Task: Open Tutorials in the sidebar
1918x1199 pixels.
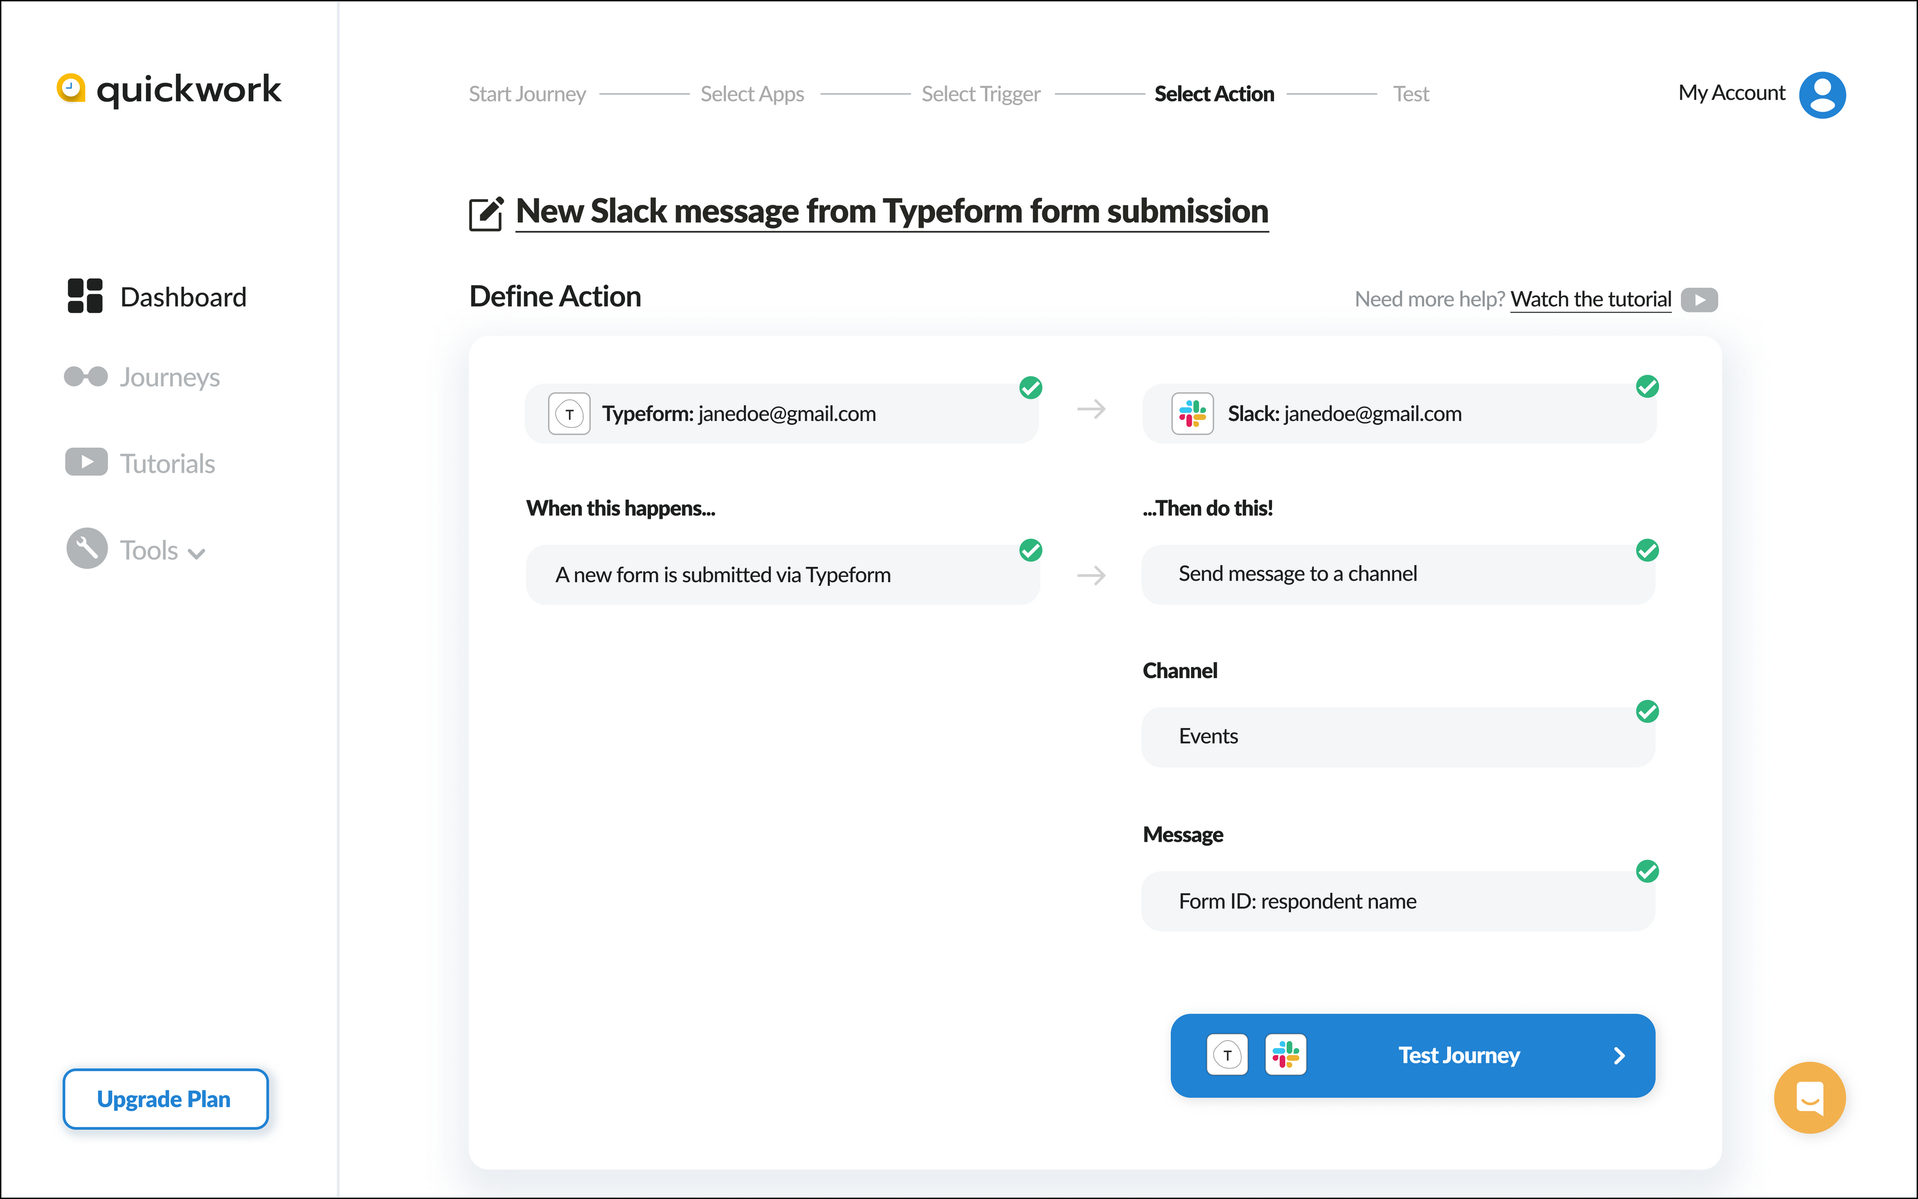Action: (168, 463)
